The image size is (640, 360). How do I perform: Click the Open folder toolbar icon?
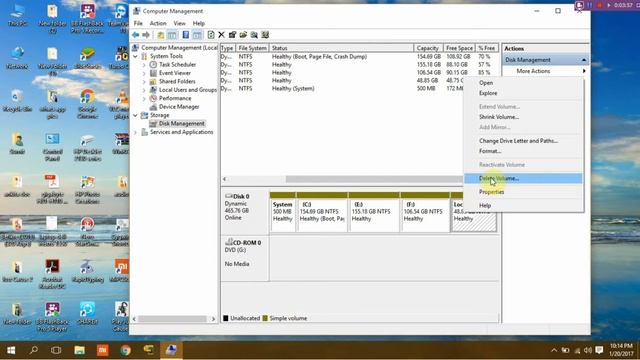tap(243, 35)
